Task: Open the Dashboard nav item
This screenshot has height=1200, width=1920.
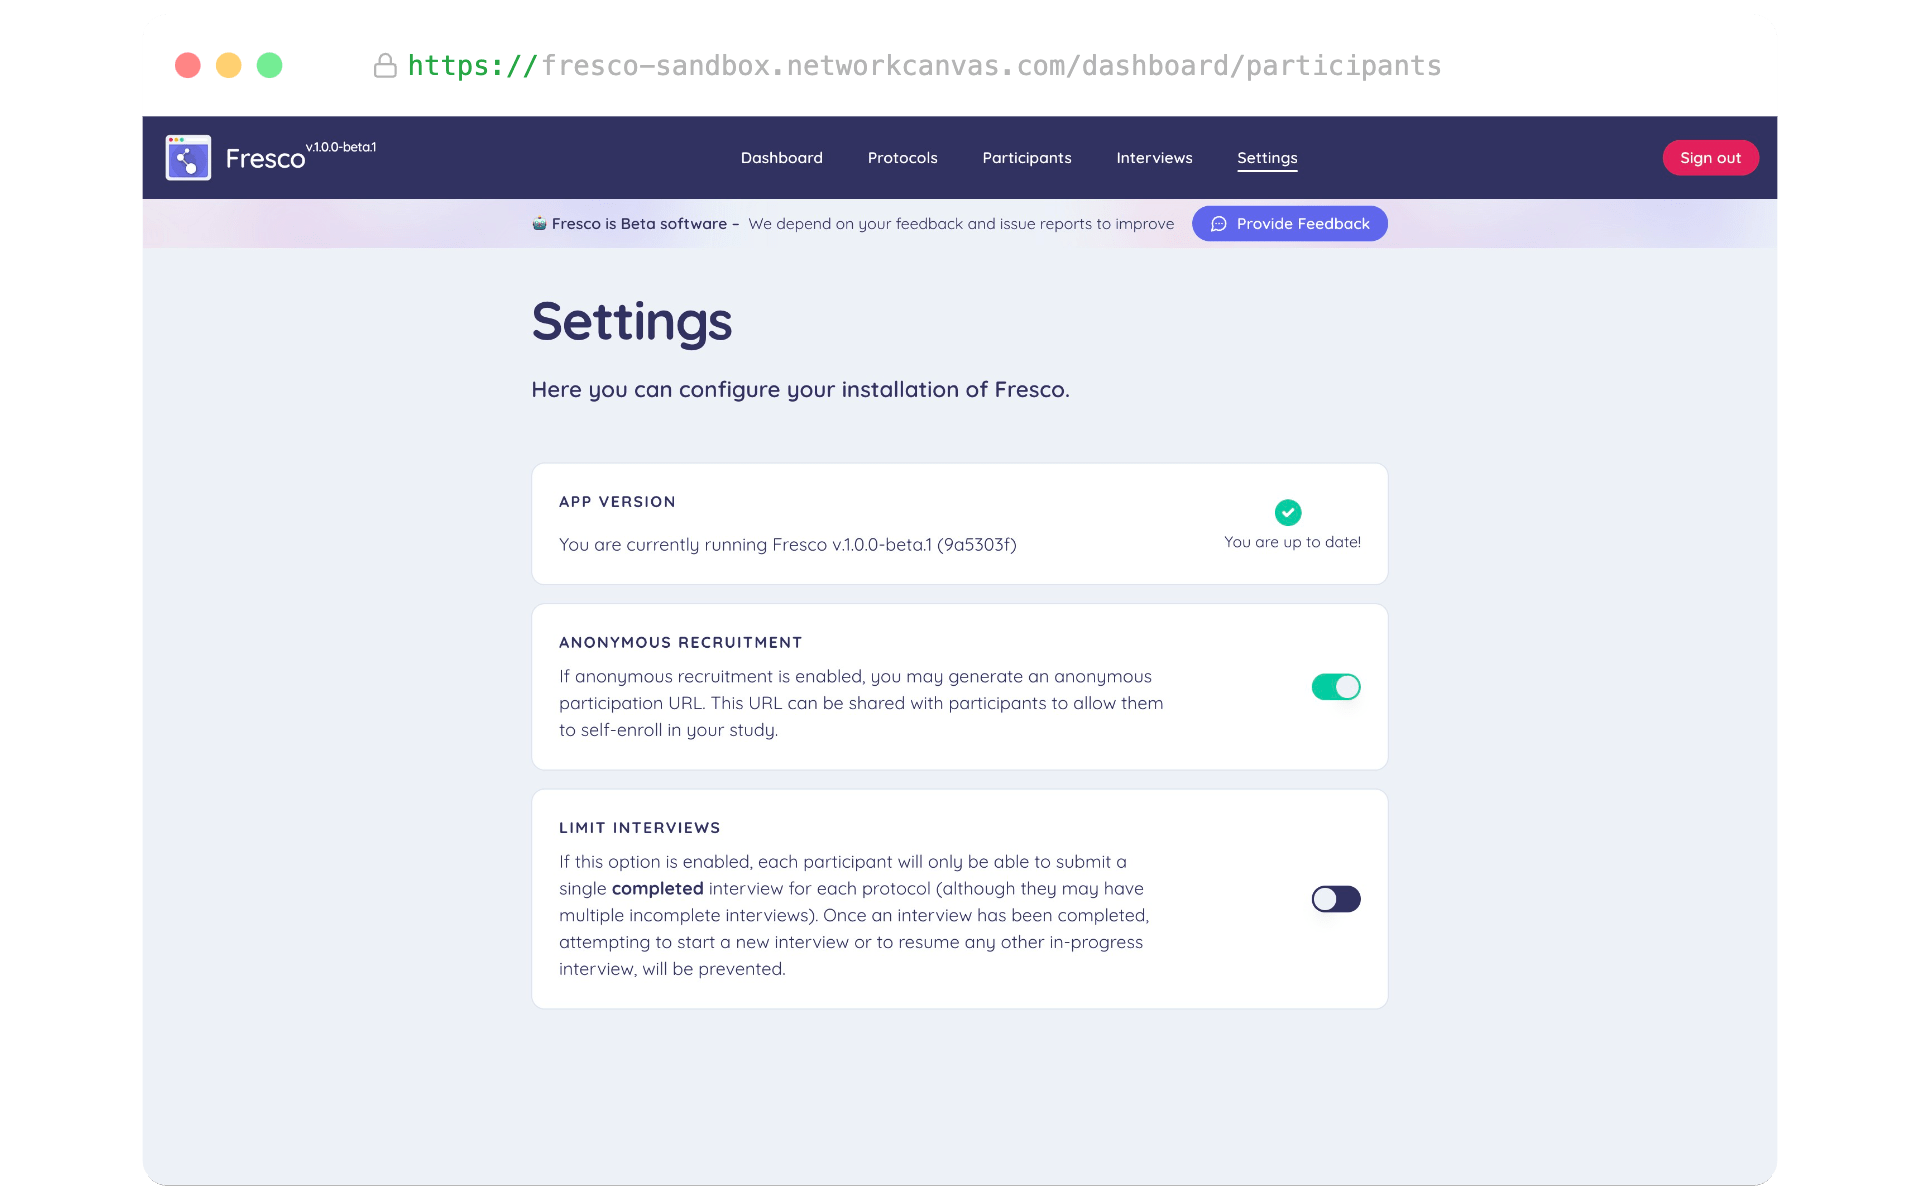Action: pos(782,158)
